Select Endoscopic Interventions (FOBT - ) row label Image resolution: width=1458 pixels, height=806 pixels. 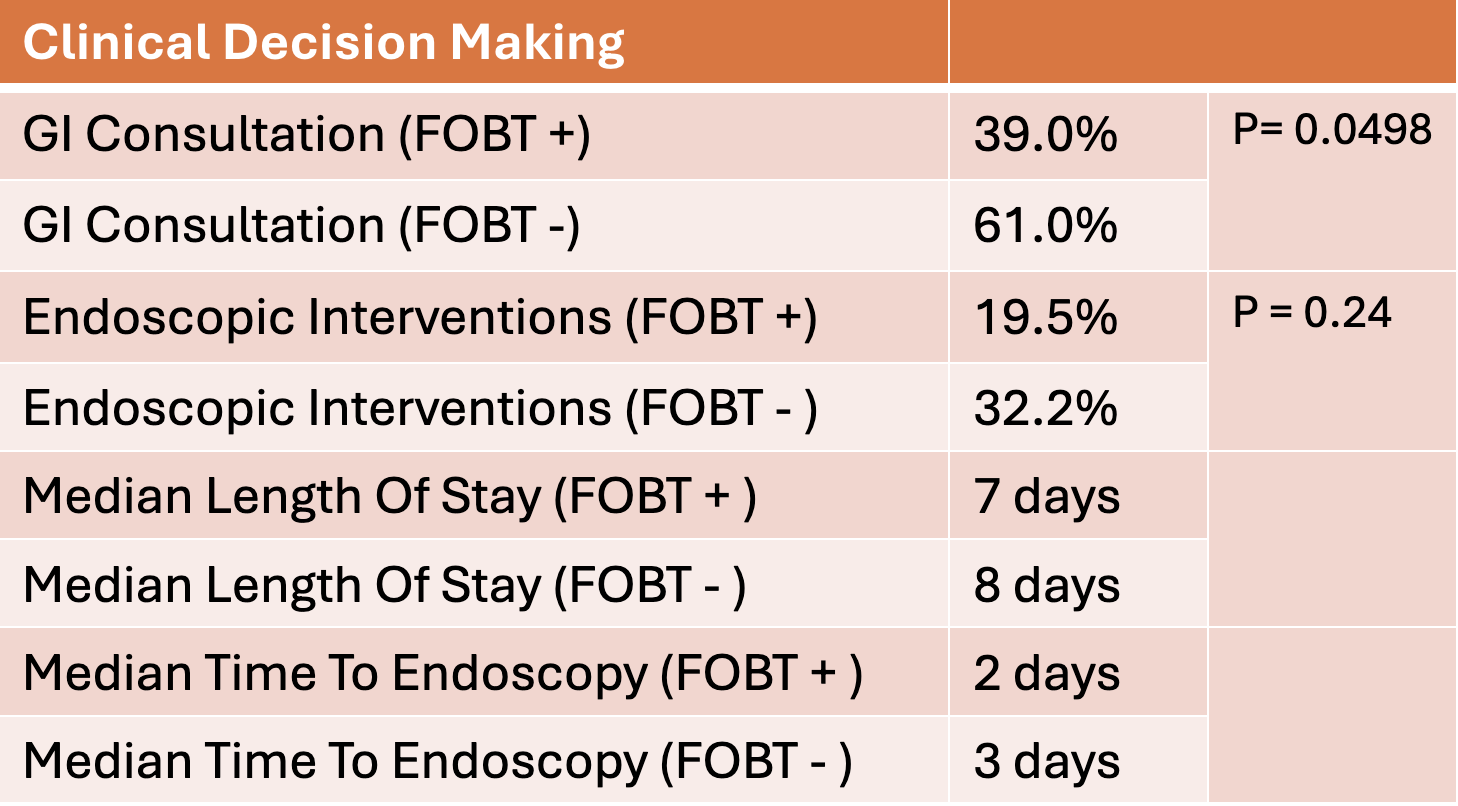coord(474,406)
